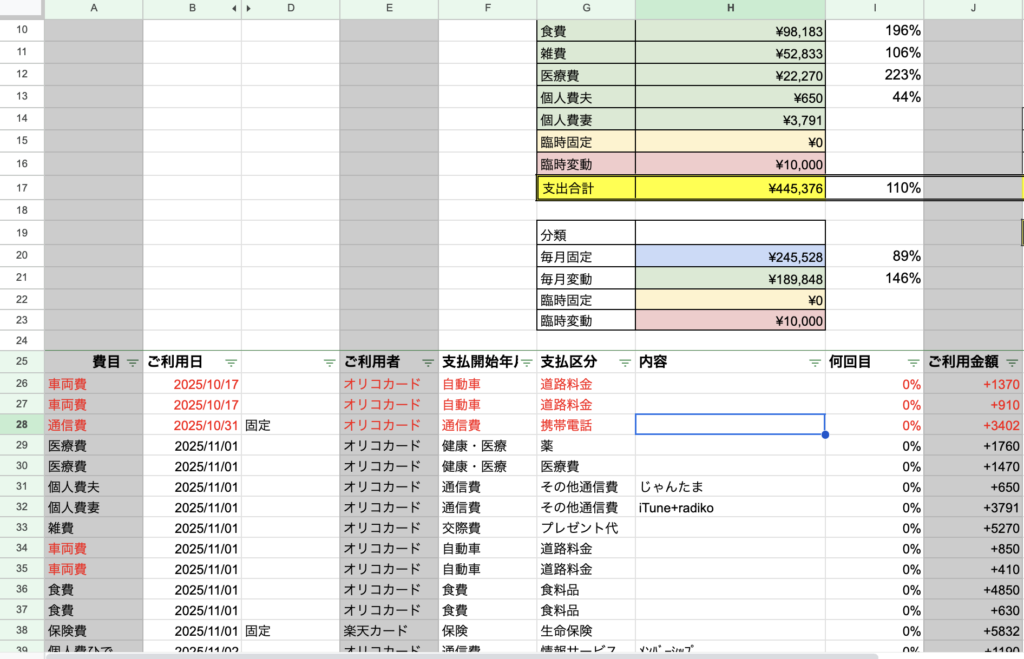Select row 28 by its row number
Viewport: 1024px width, 659px height.
coord(21,425)
